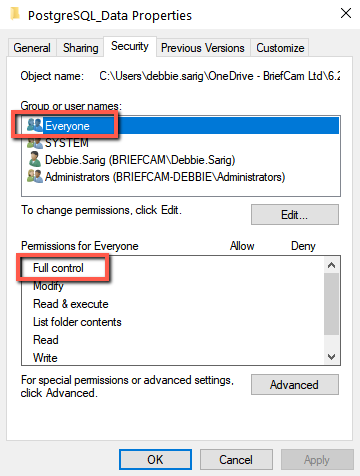Click the Everyone group icon
Viewport: 360px width, 476px height.
tap(35, 125)
